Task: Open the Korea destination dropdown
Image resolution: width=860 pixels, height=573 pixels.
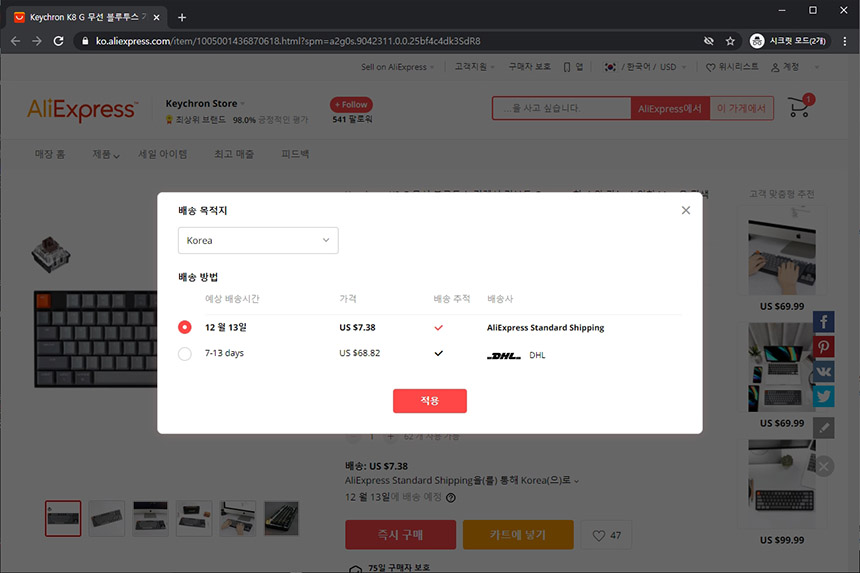Action: click(258, 240)
